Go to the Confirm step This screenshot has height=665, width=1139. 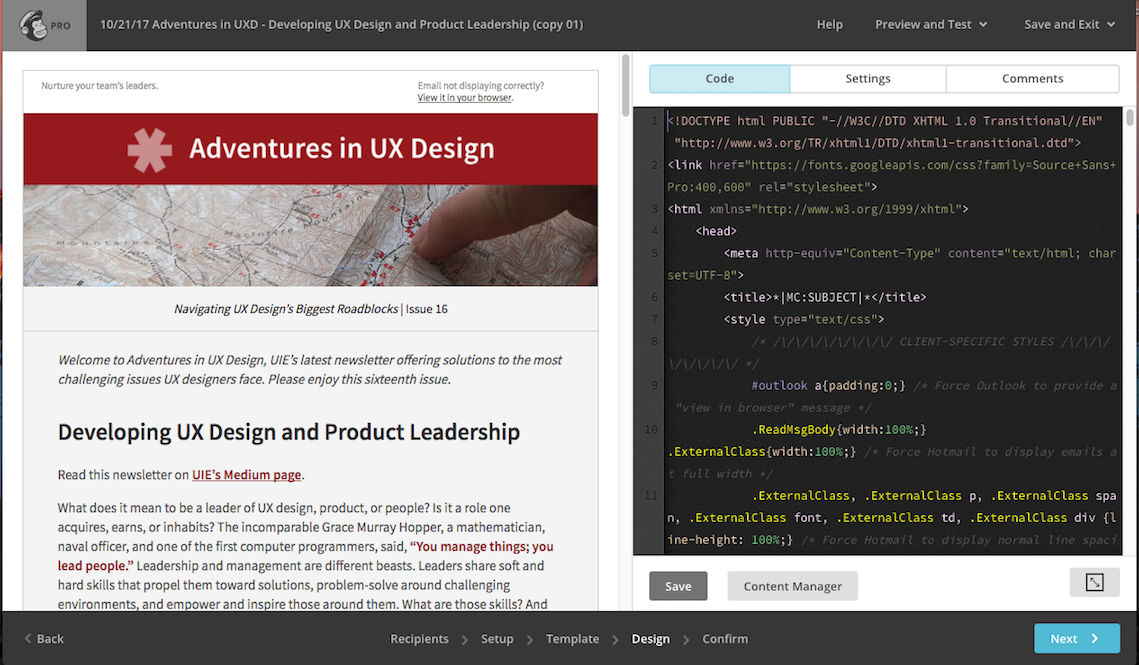[x=725, y=639]
